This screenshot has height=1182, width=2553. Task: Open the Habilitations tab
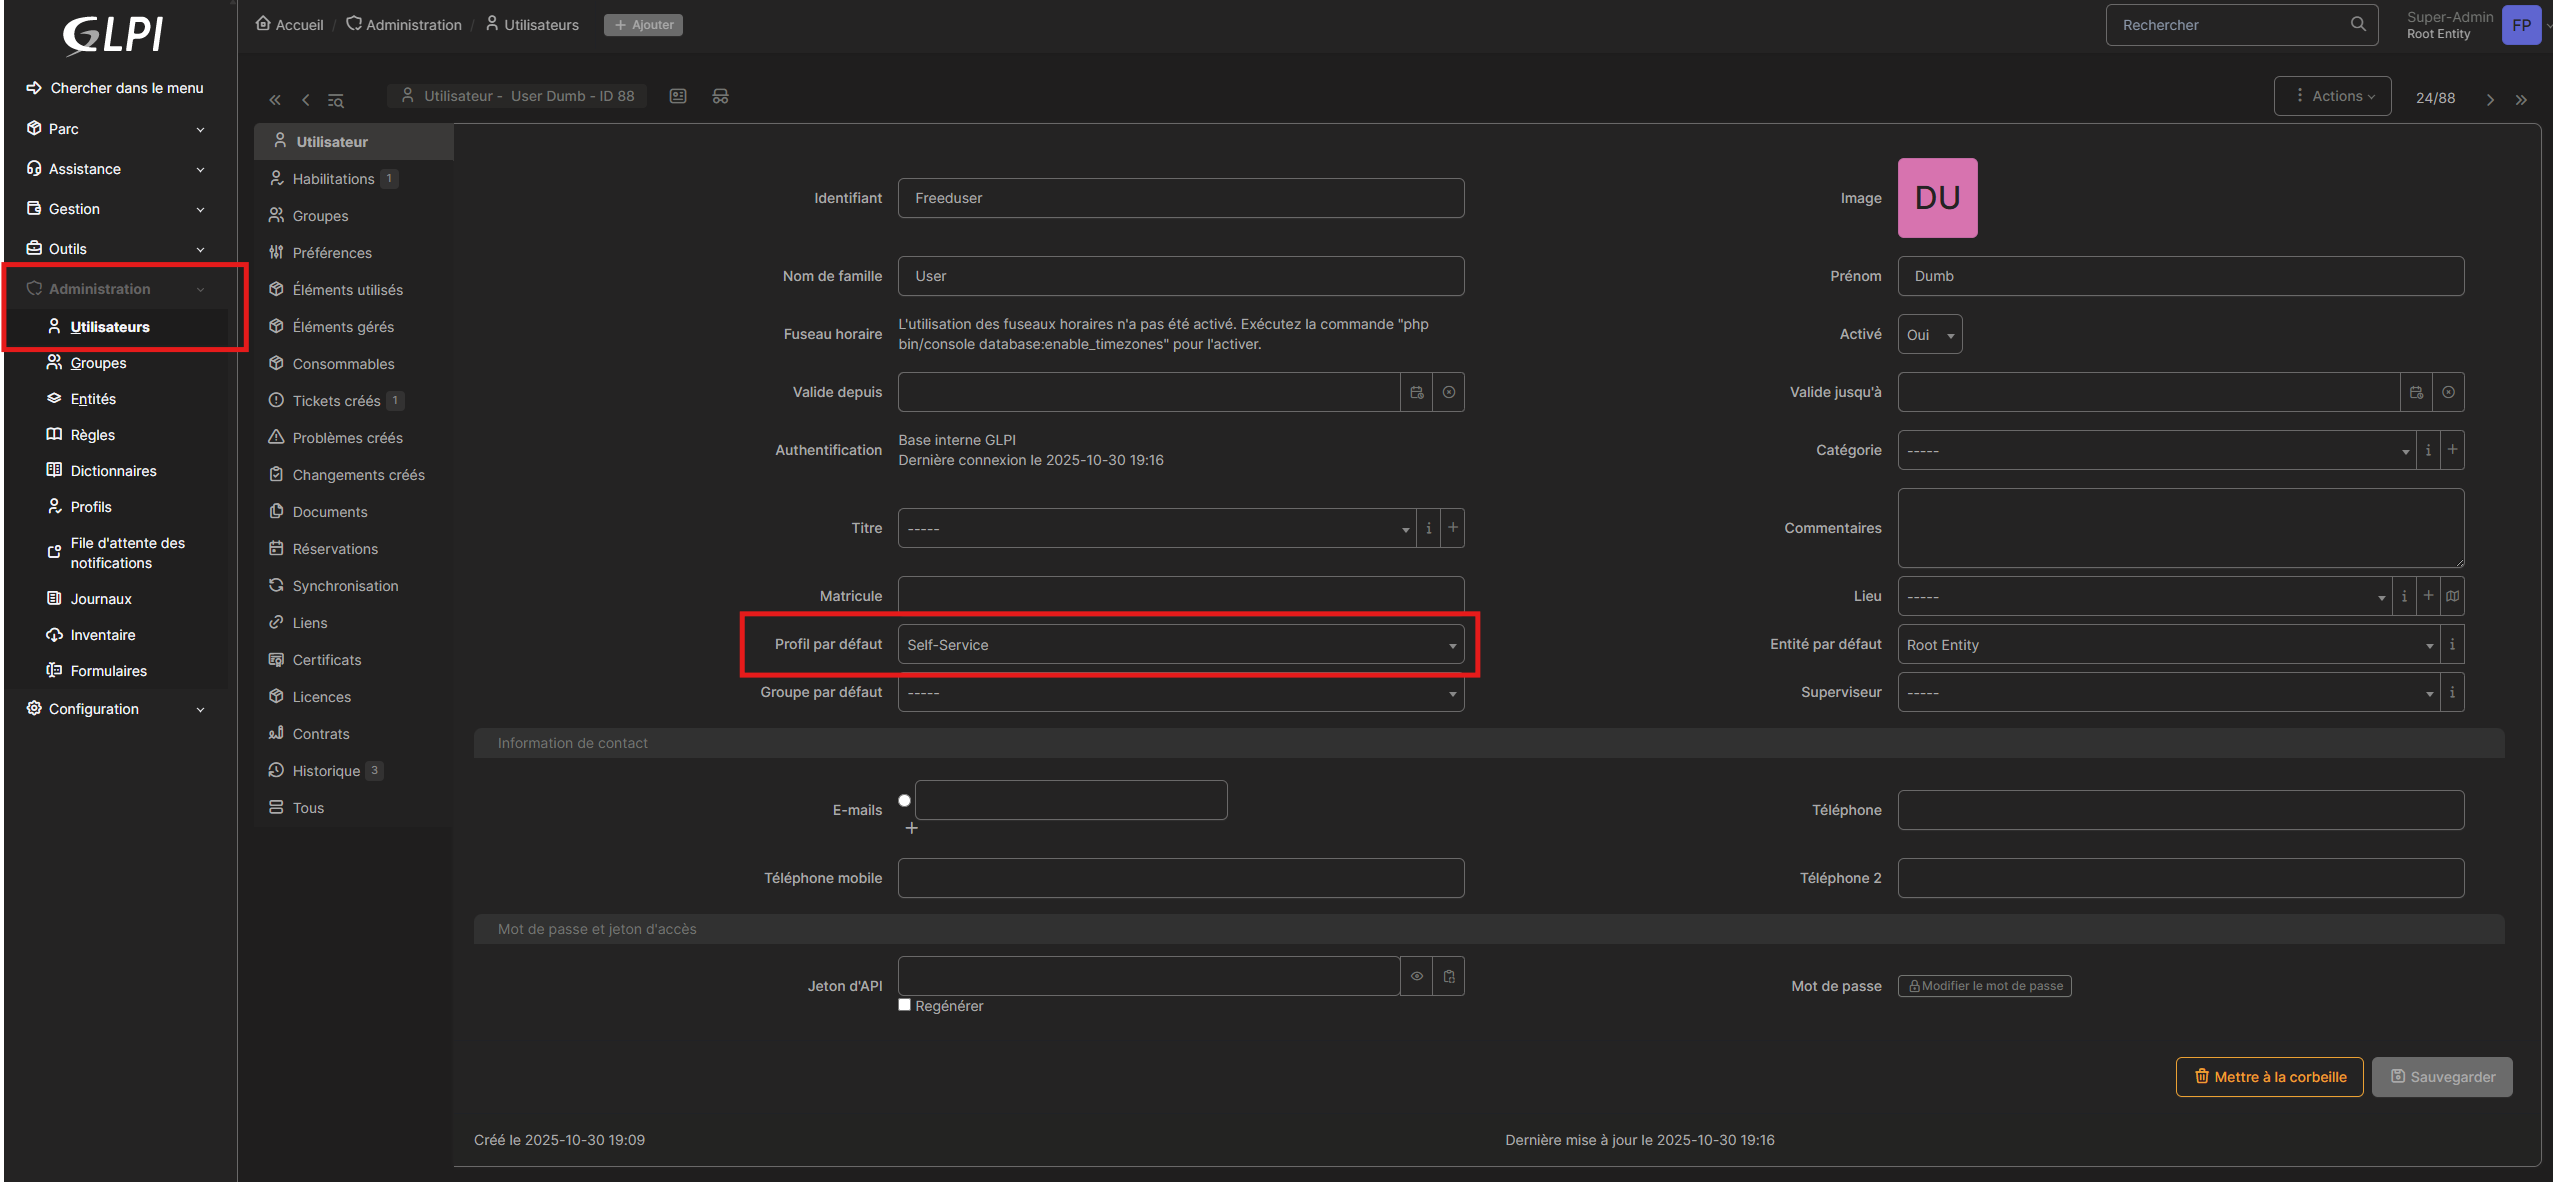[x=333, y=179]
